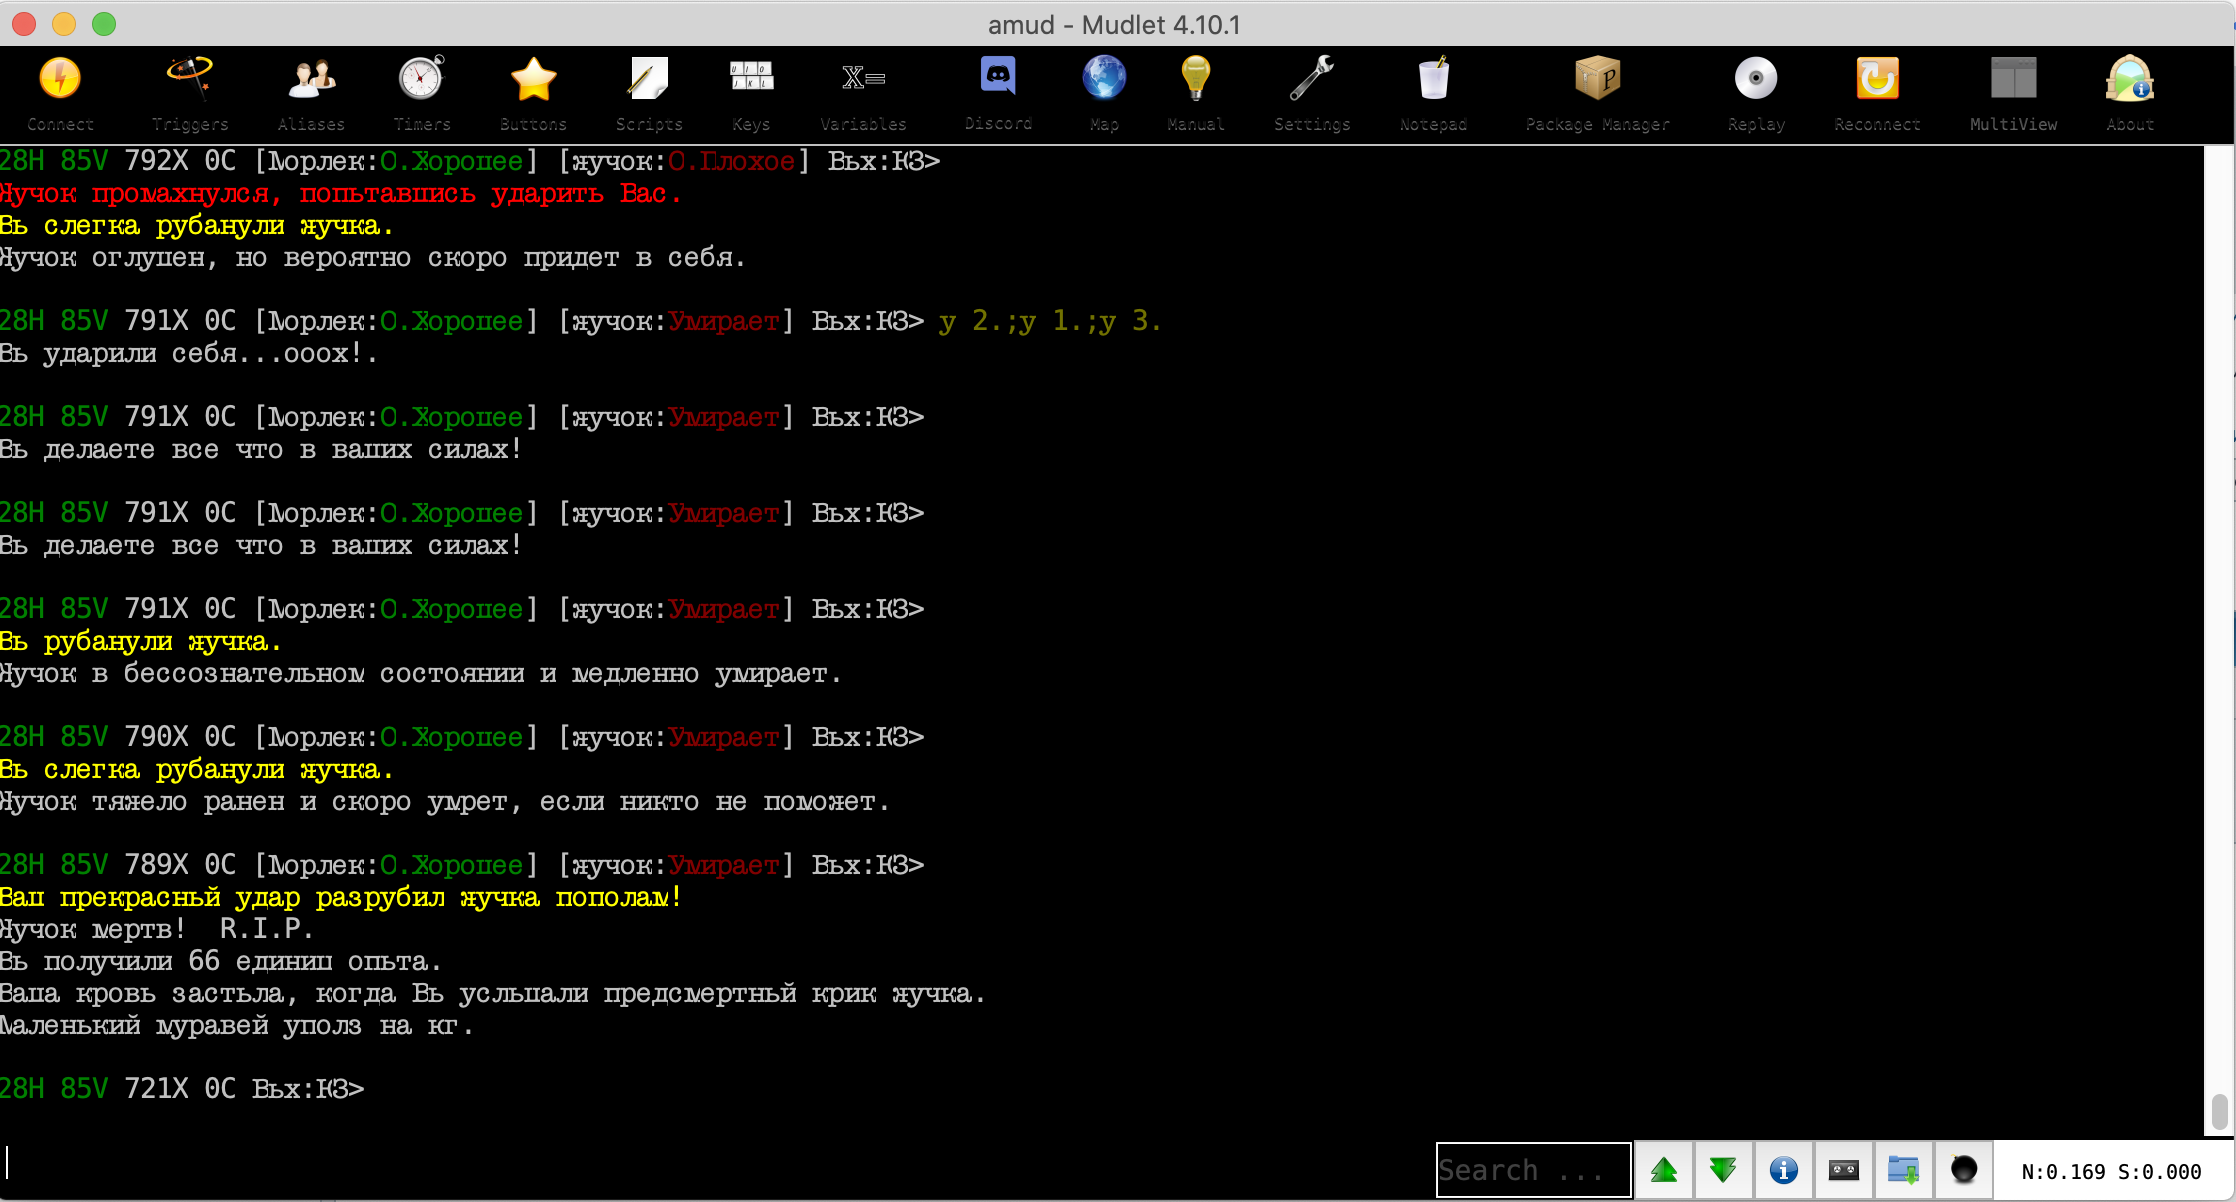Open Package Manager
Viewport: 2236px width, 1202px height.
pyautogui.click(x=1597, y=93)
